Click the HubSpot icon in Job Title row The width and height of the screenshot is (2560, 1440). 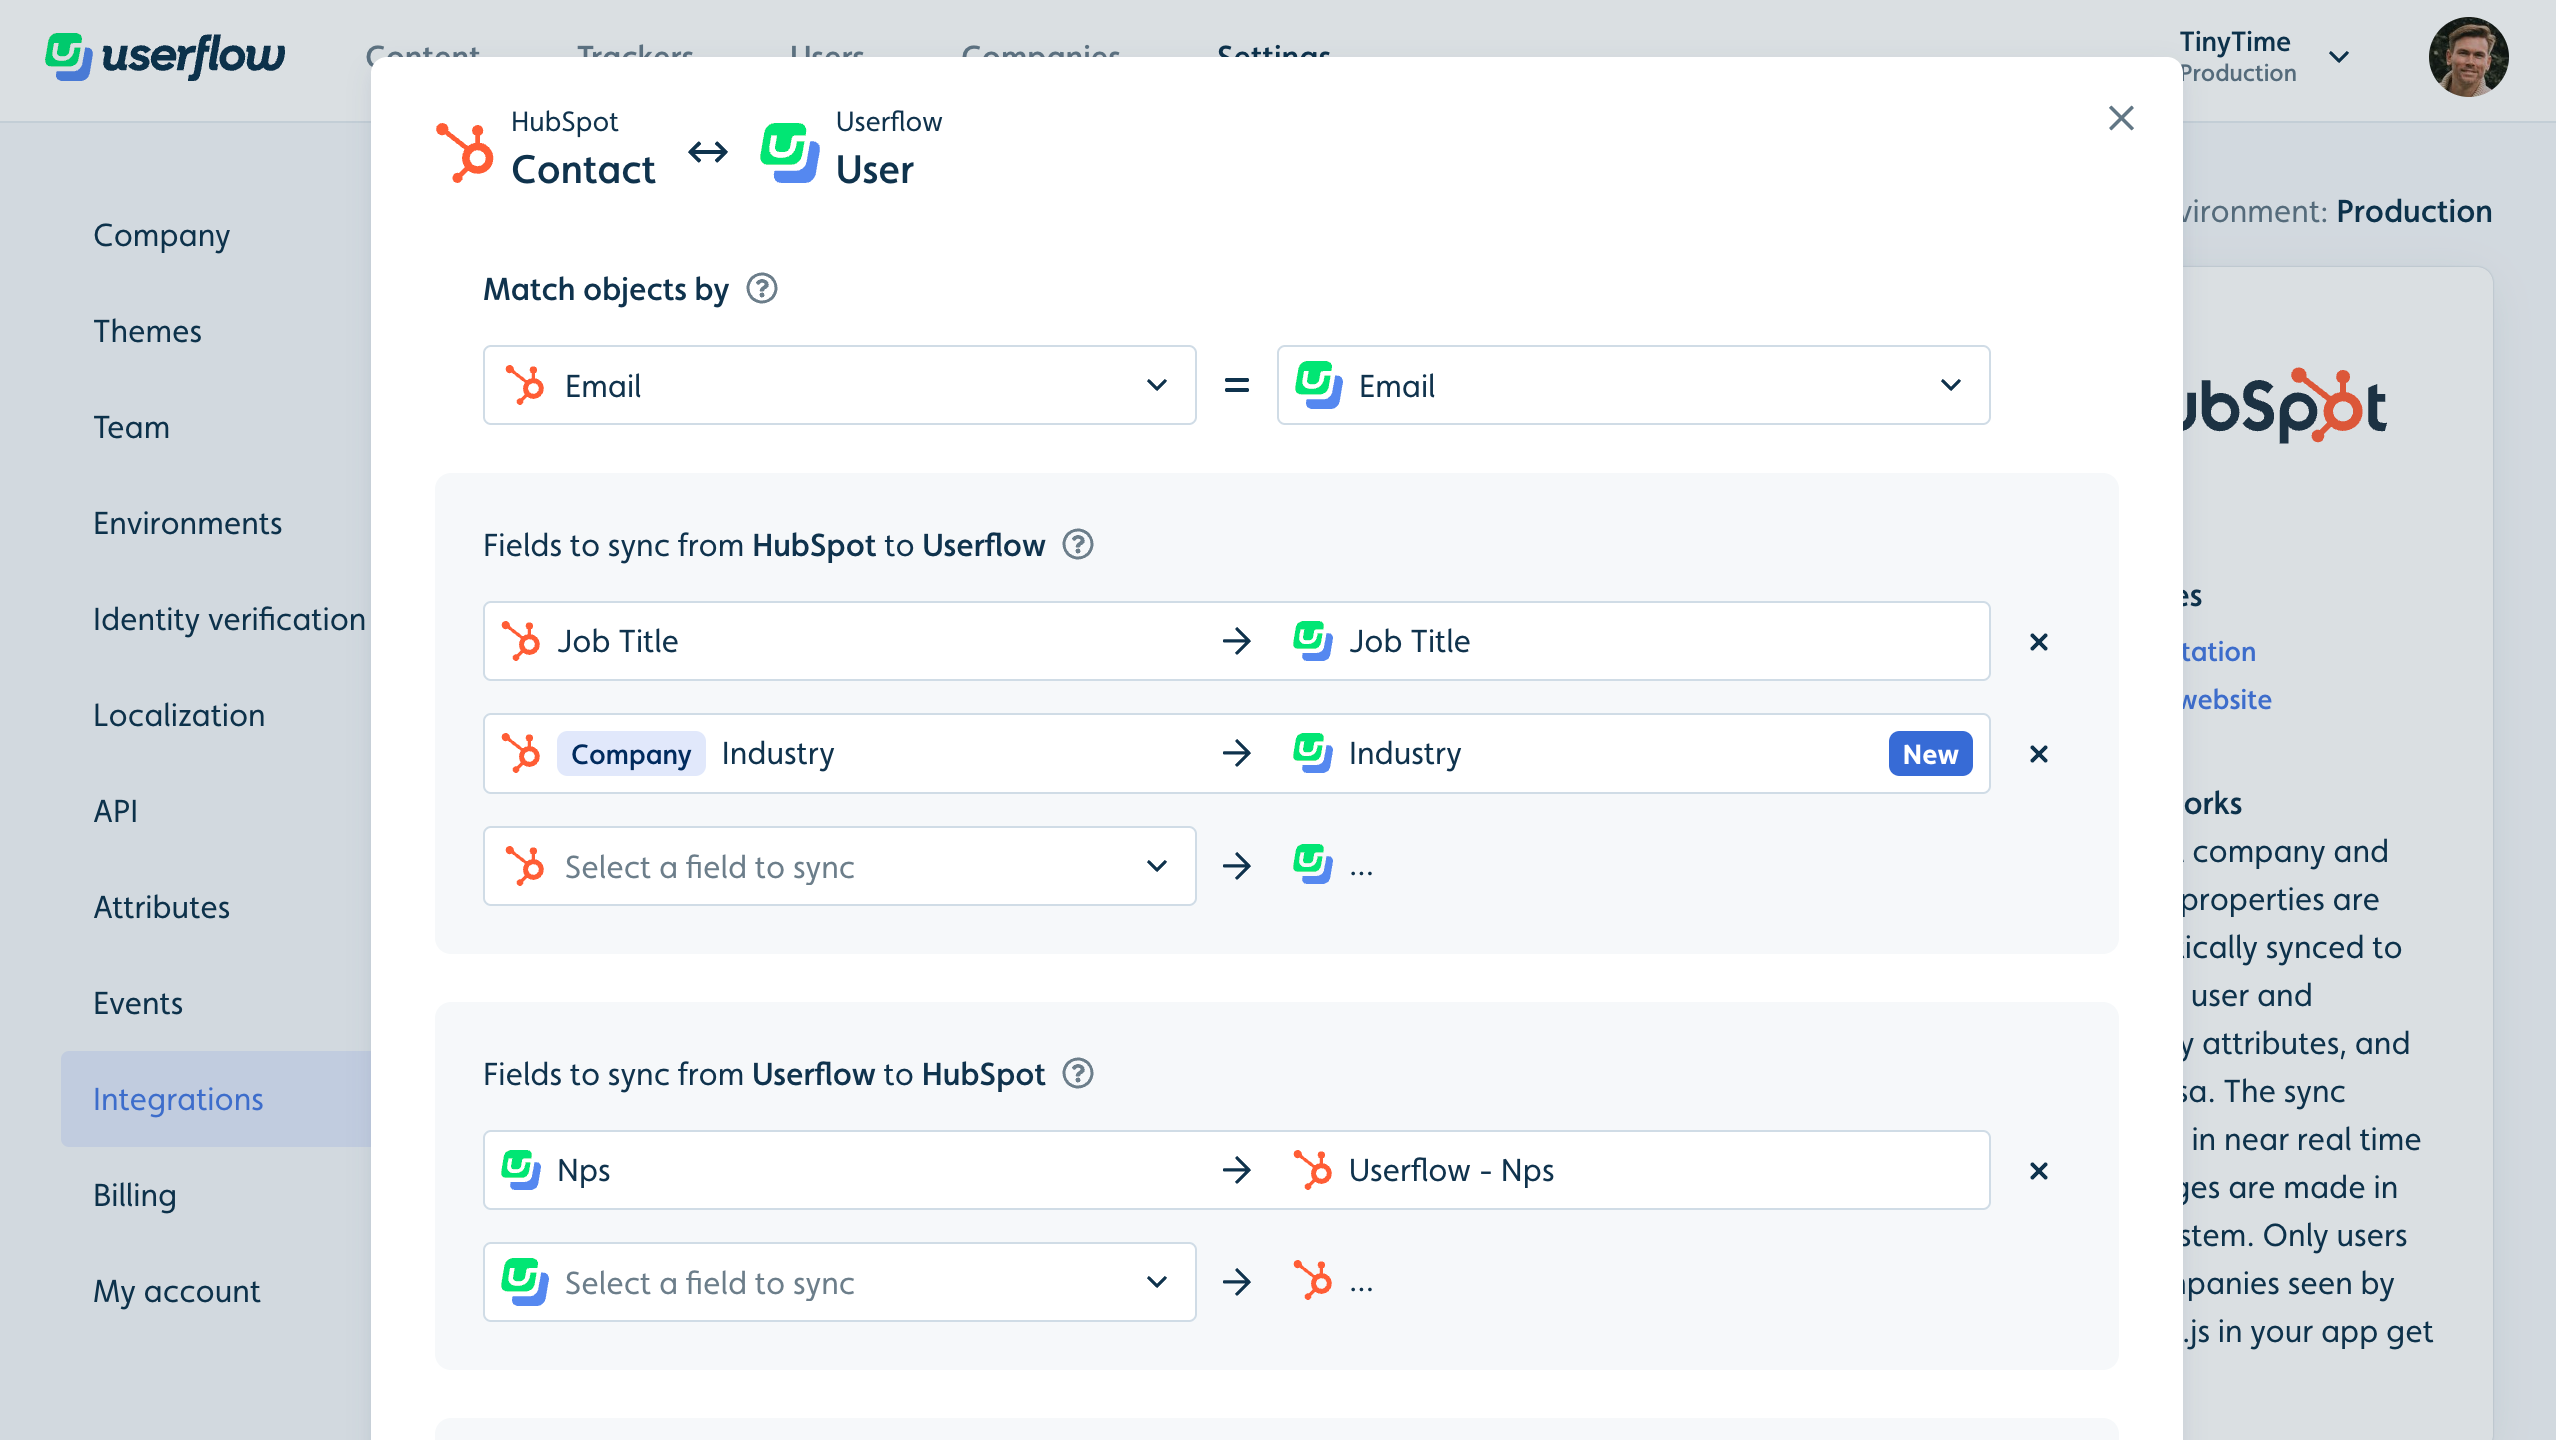click(521, 641)
